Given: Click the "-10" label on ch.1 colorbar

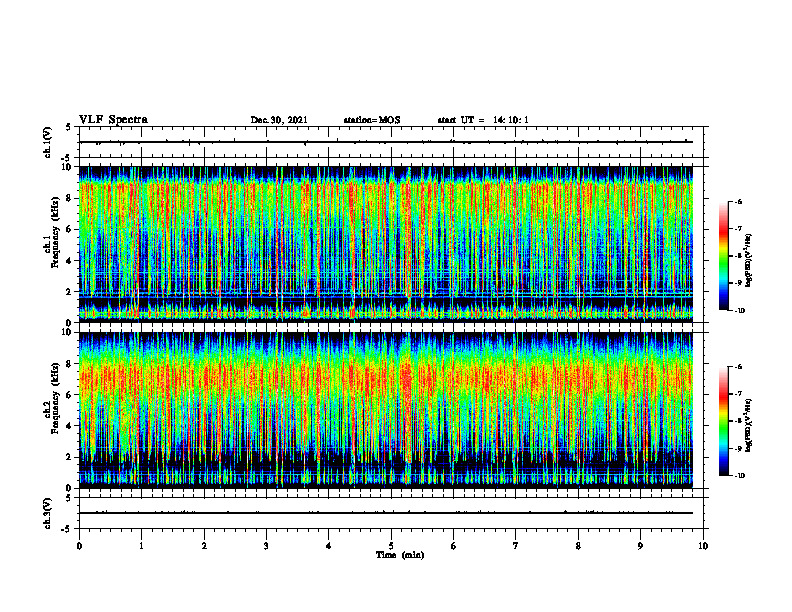Looking at the screenshot, I should click(x=739, y=311).
